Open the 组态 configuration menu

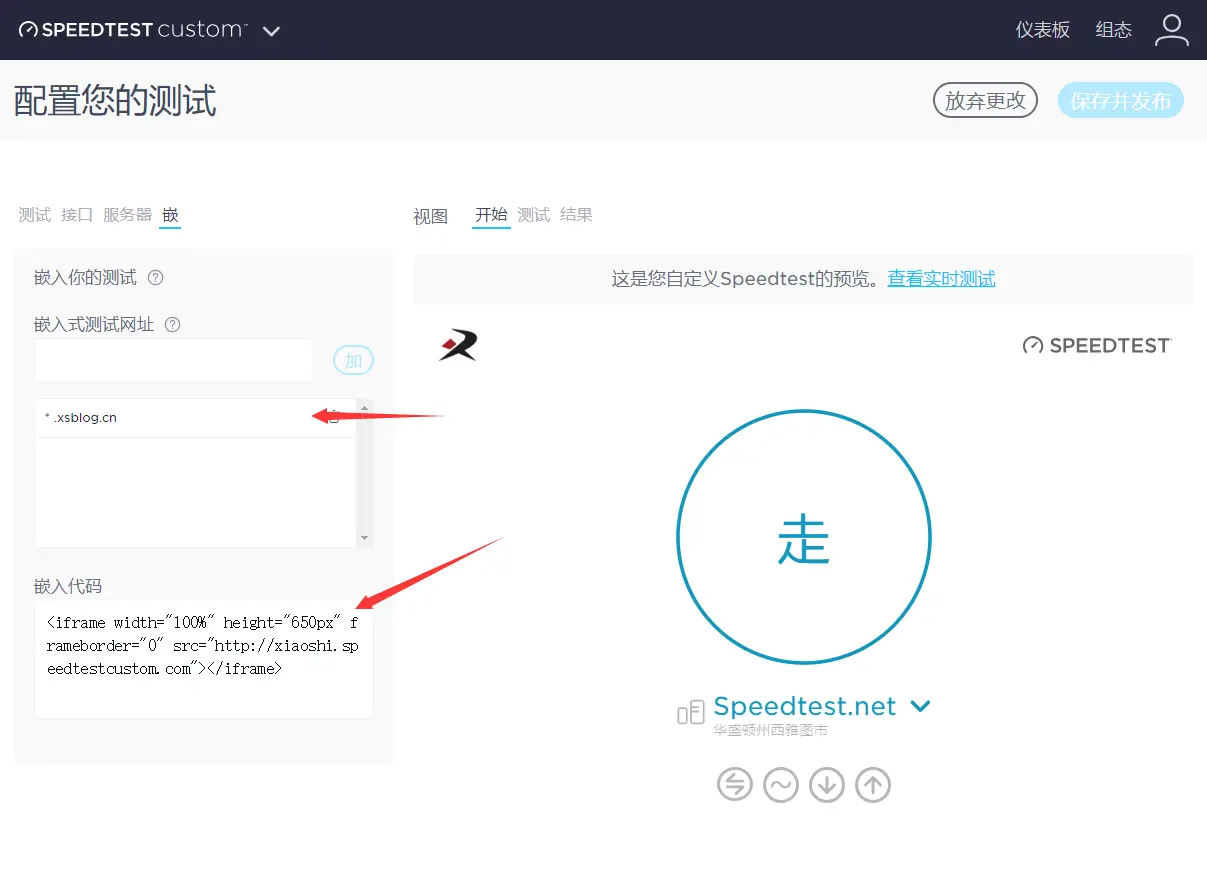click(1113, 30)
